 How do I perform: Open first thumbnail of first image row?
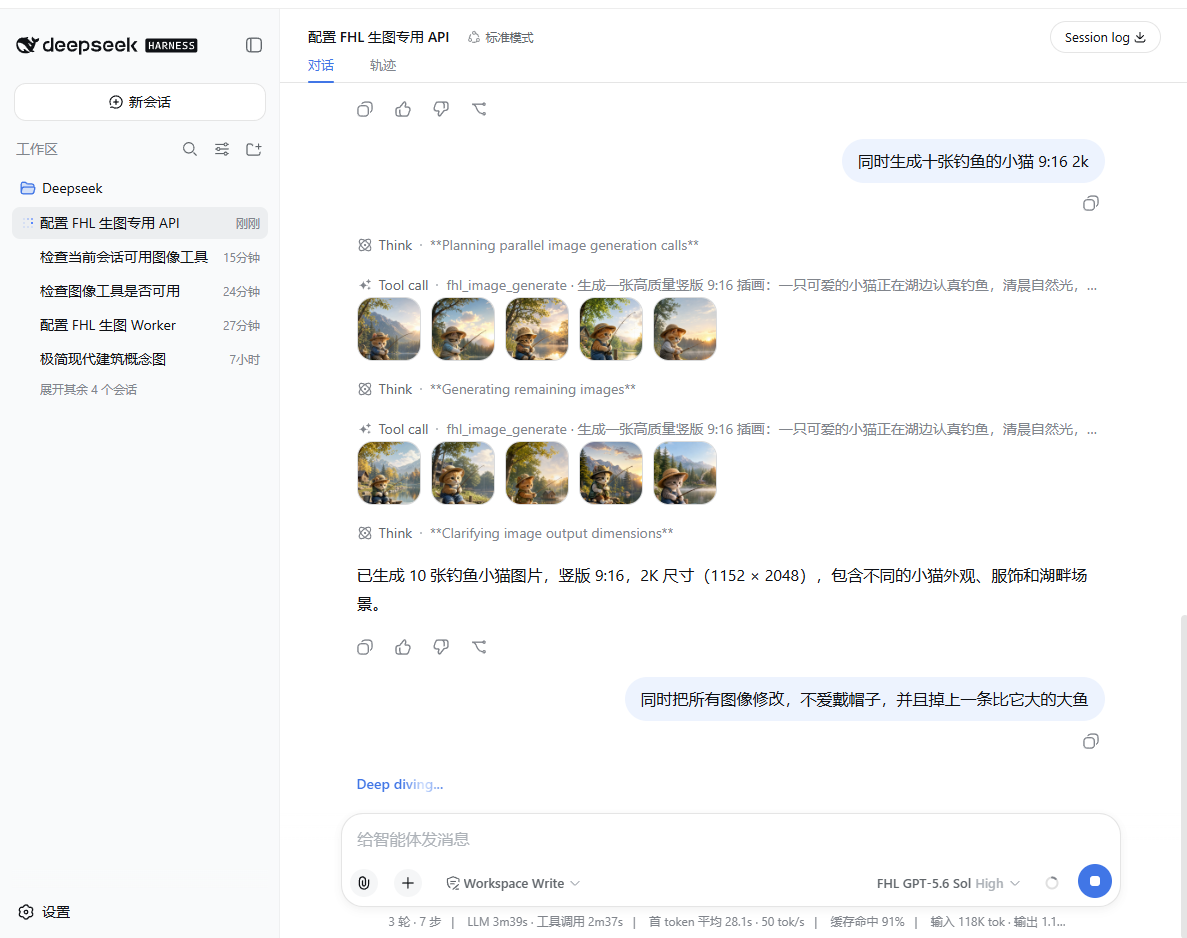click(x=389, y=329)
